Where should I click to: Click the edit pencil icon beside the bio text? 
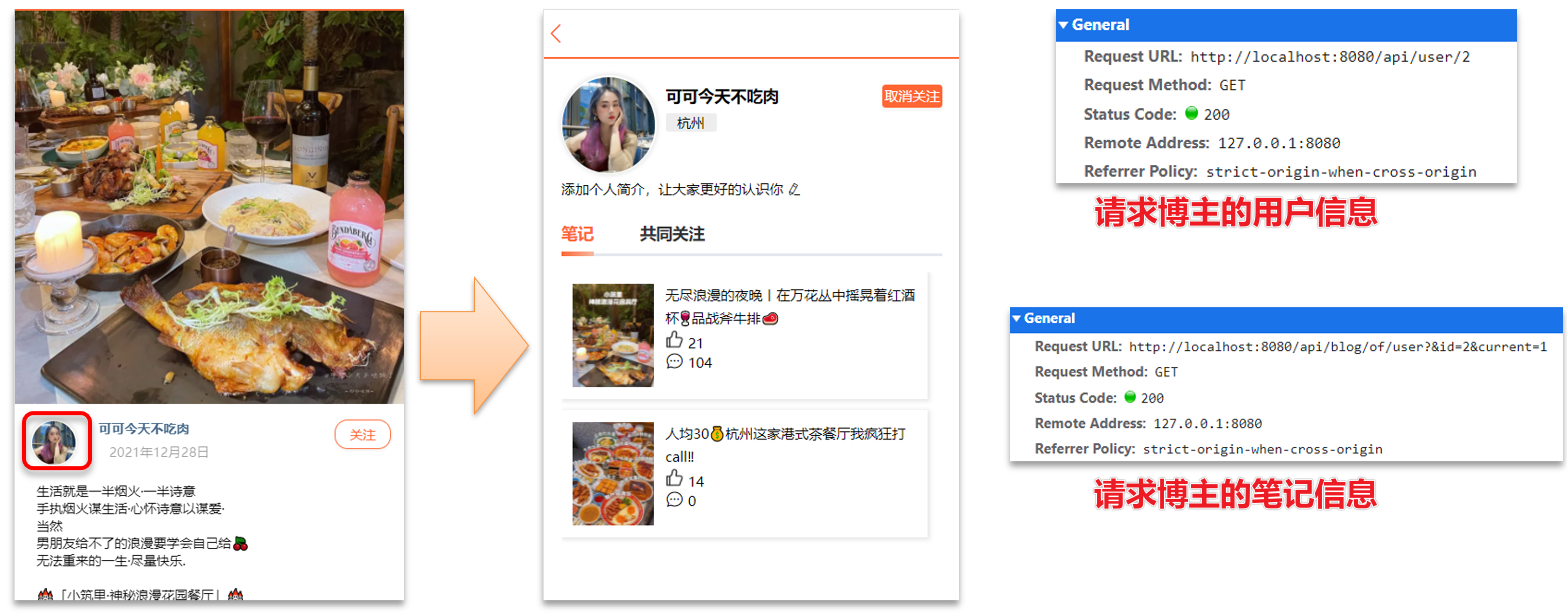point(795,189)
